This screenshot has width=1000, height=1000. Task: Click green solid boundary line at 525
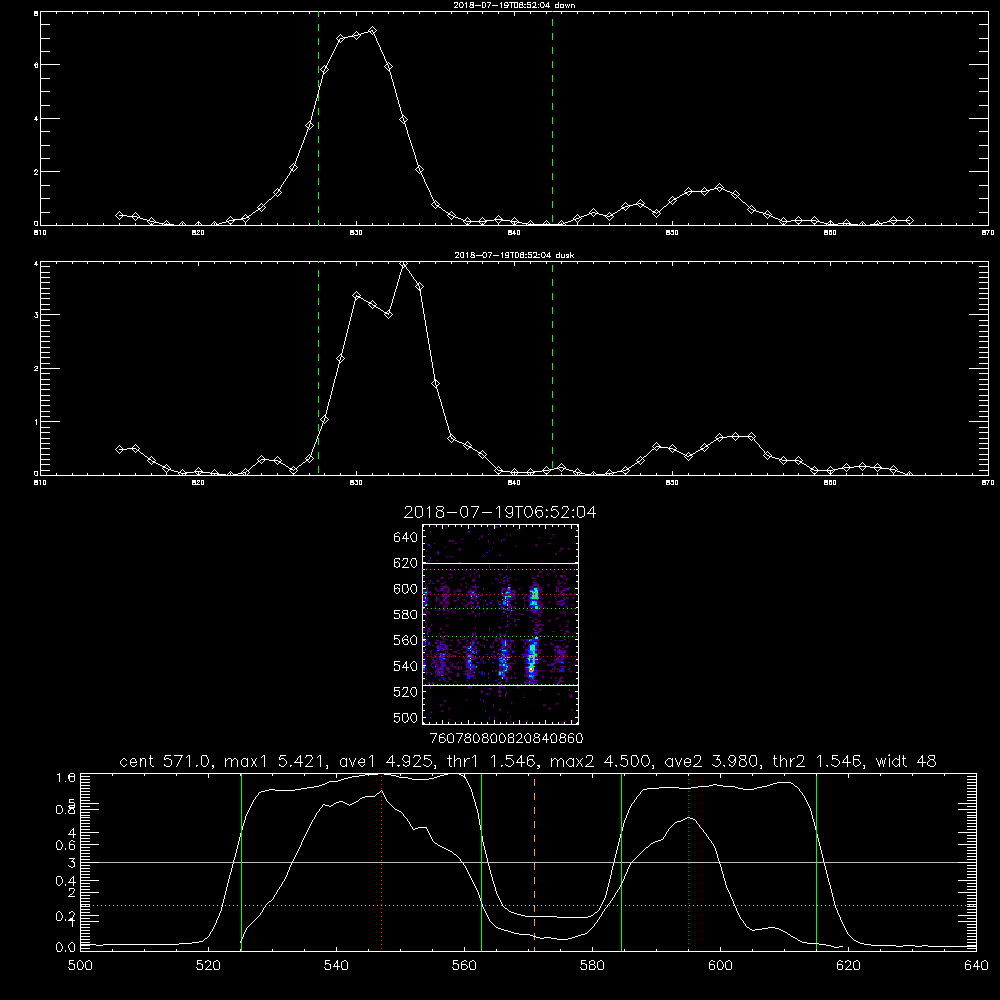click(x=241, y=862)
